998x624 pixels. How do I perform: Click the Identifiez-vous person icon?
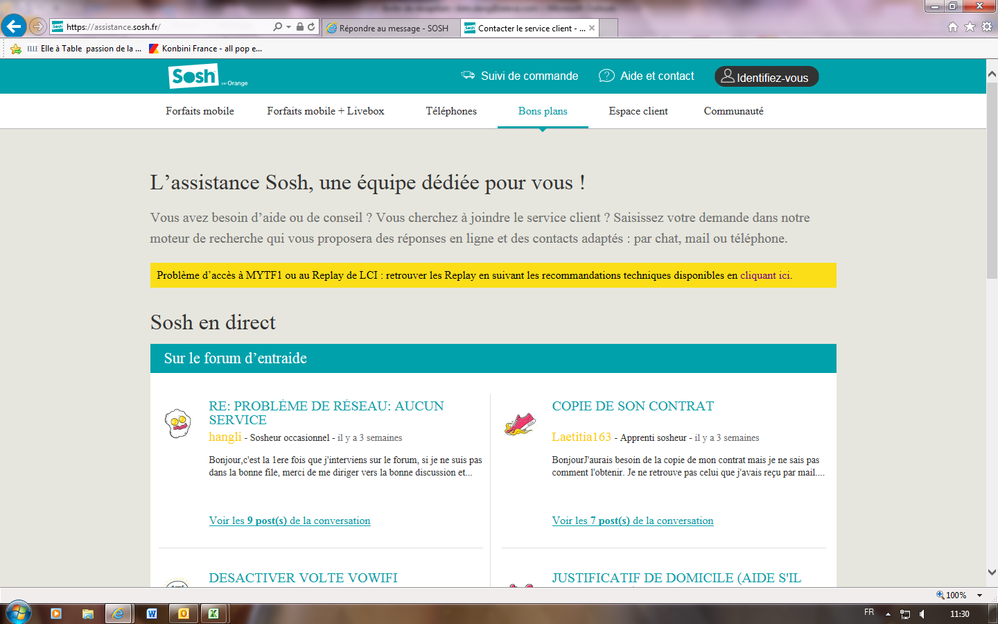[729, 76]
